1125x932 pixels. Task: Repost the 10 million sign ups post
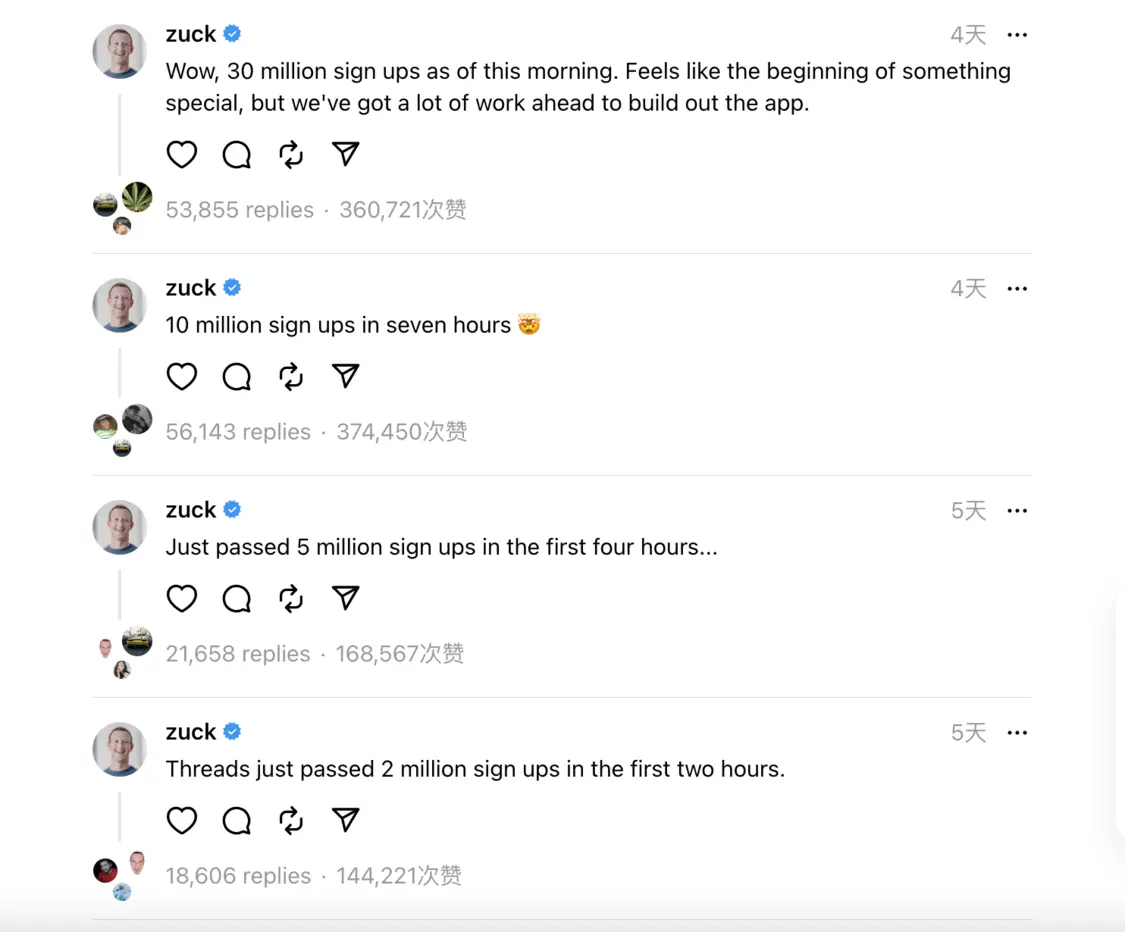[291, 376]
